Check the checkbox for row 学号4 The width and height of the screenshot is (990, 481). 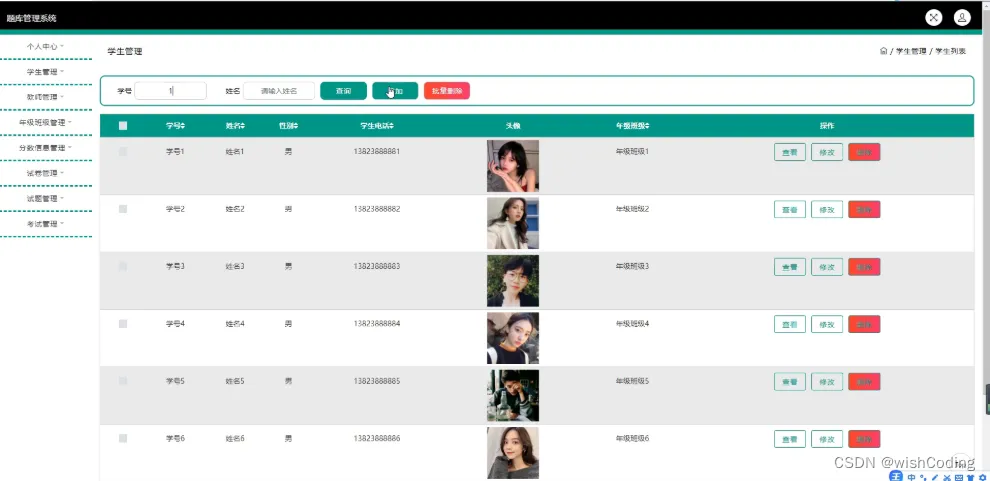[122, 324]
